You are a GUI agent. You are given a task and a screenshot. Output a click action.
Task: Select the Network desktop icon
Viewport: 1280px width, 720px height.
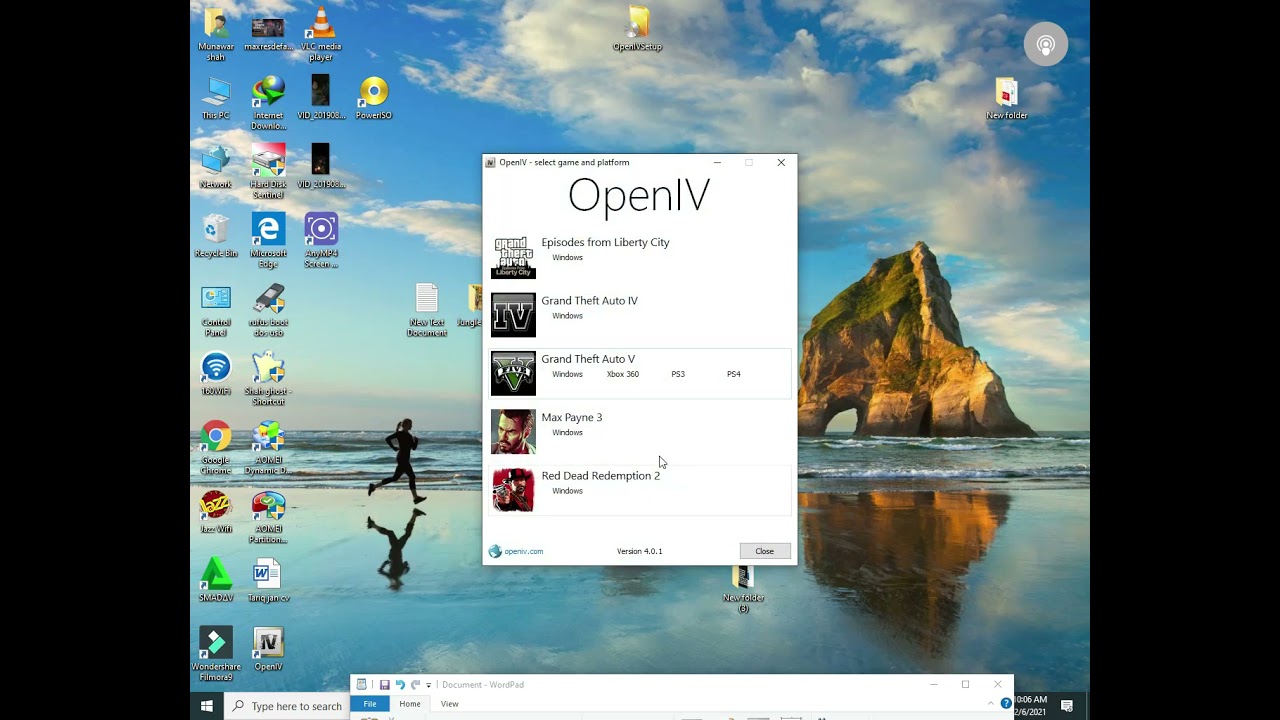[x=216, y=167]
